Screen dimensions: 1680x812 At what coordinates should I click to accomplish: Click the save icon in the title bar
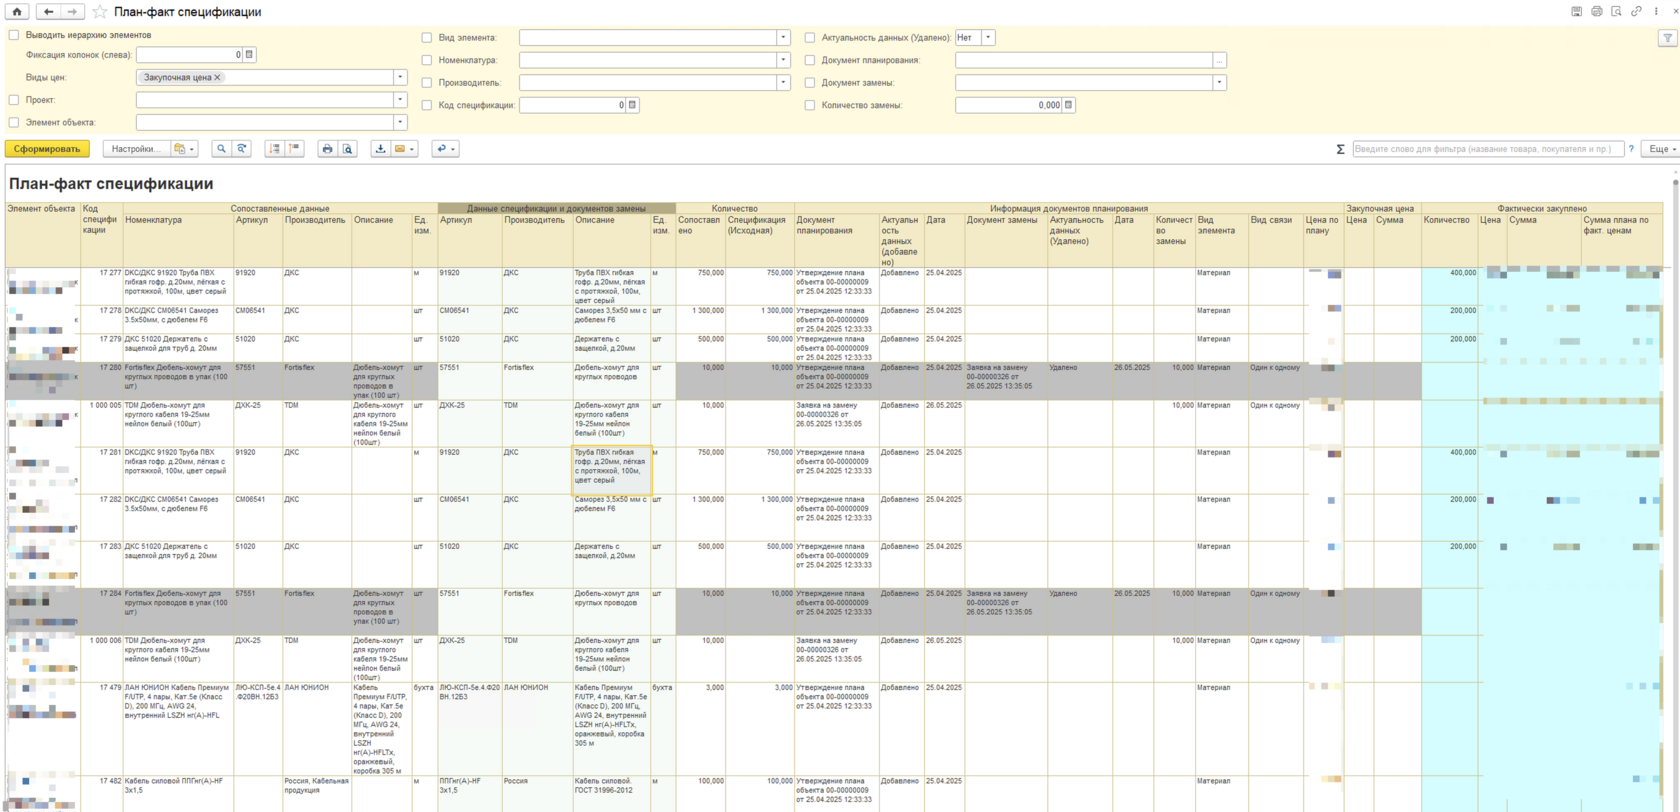click(x=1577, y=12)
